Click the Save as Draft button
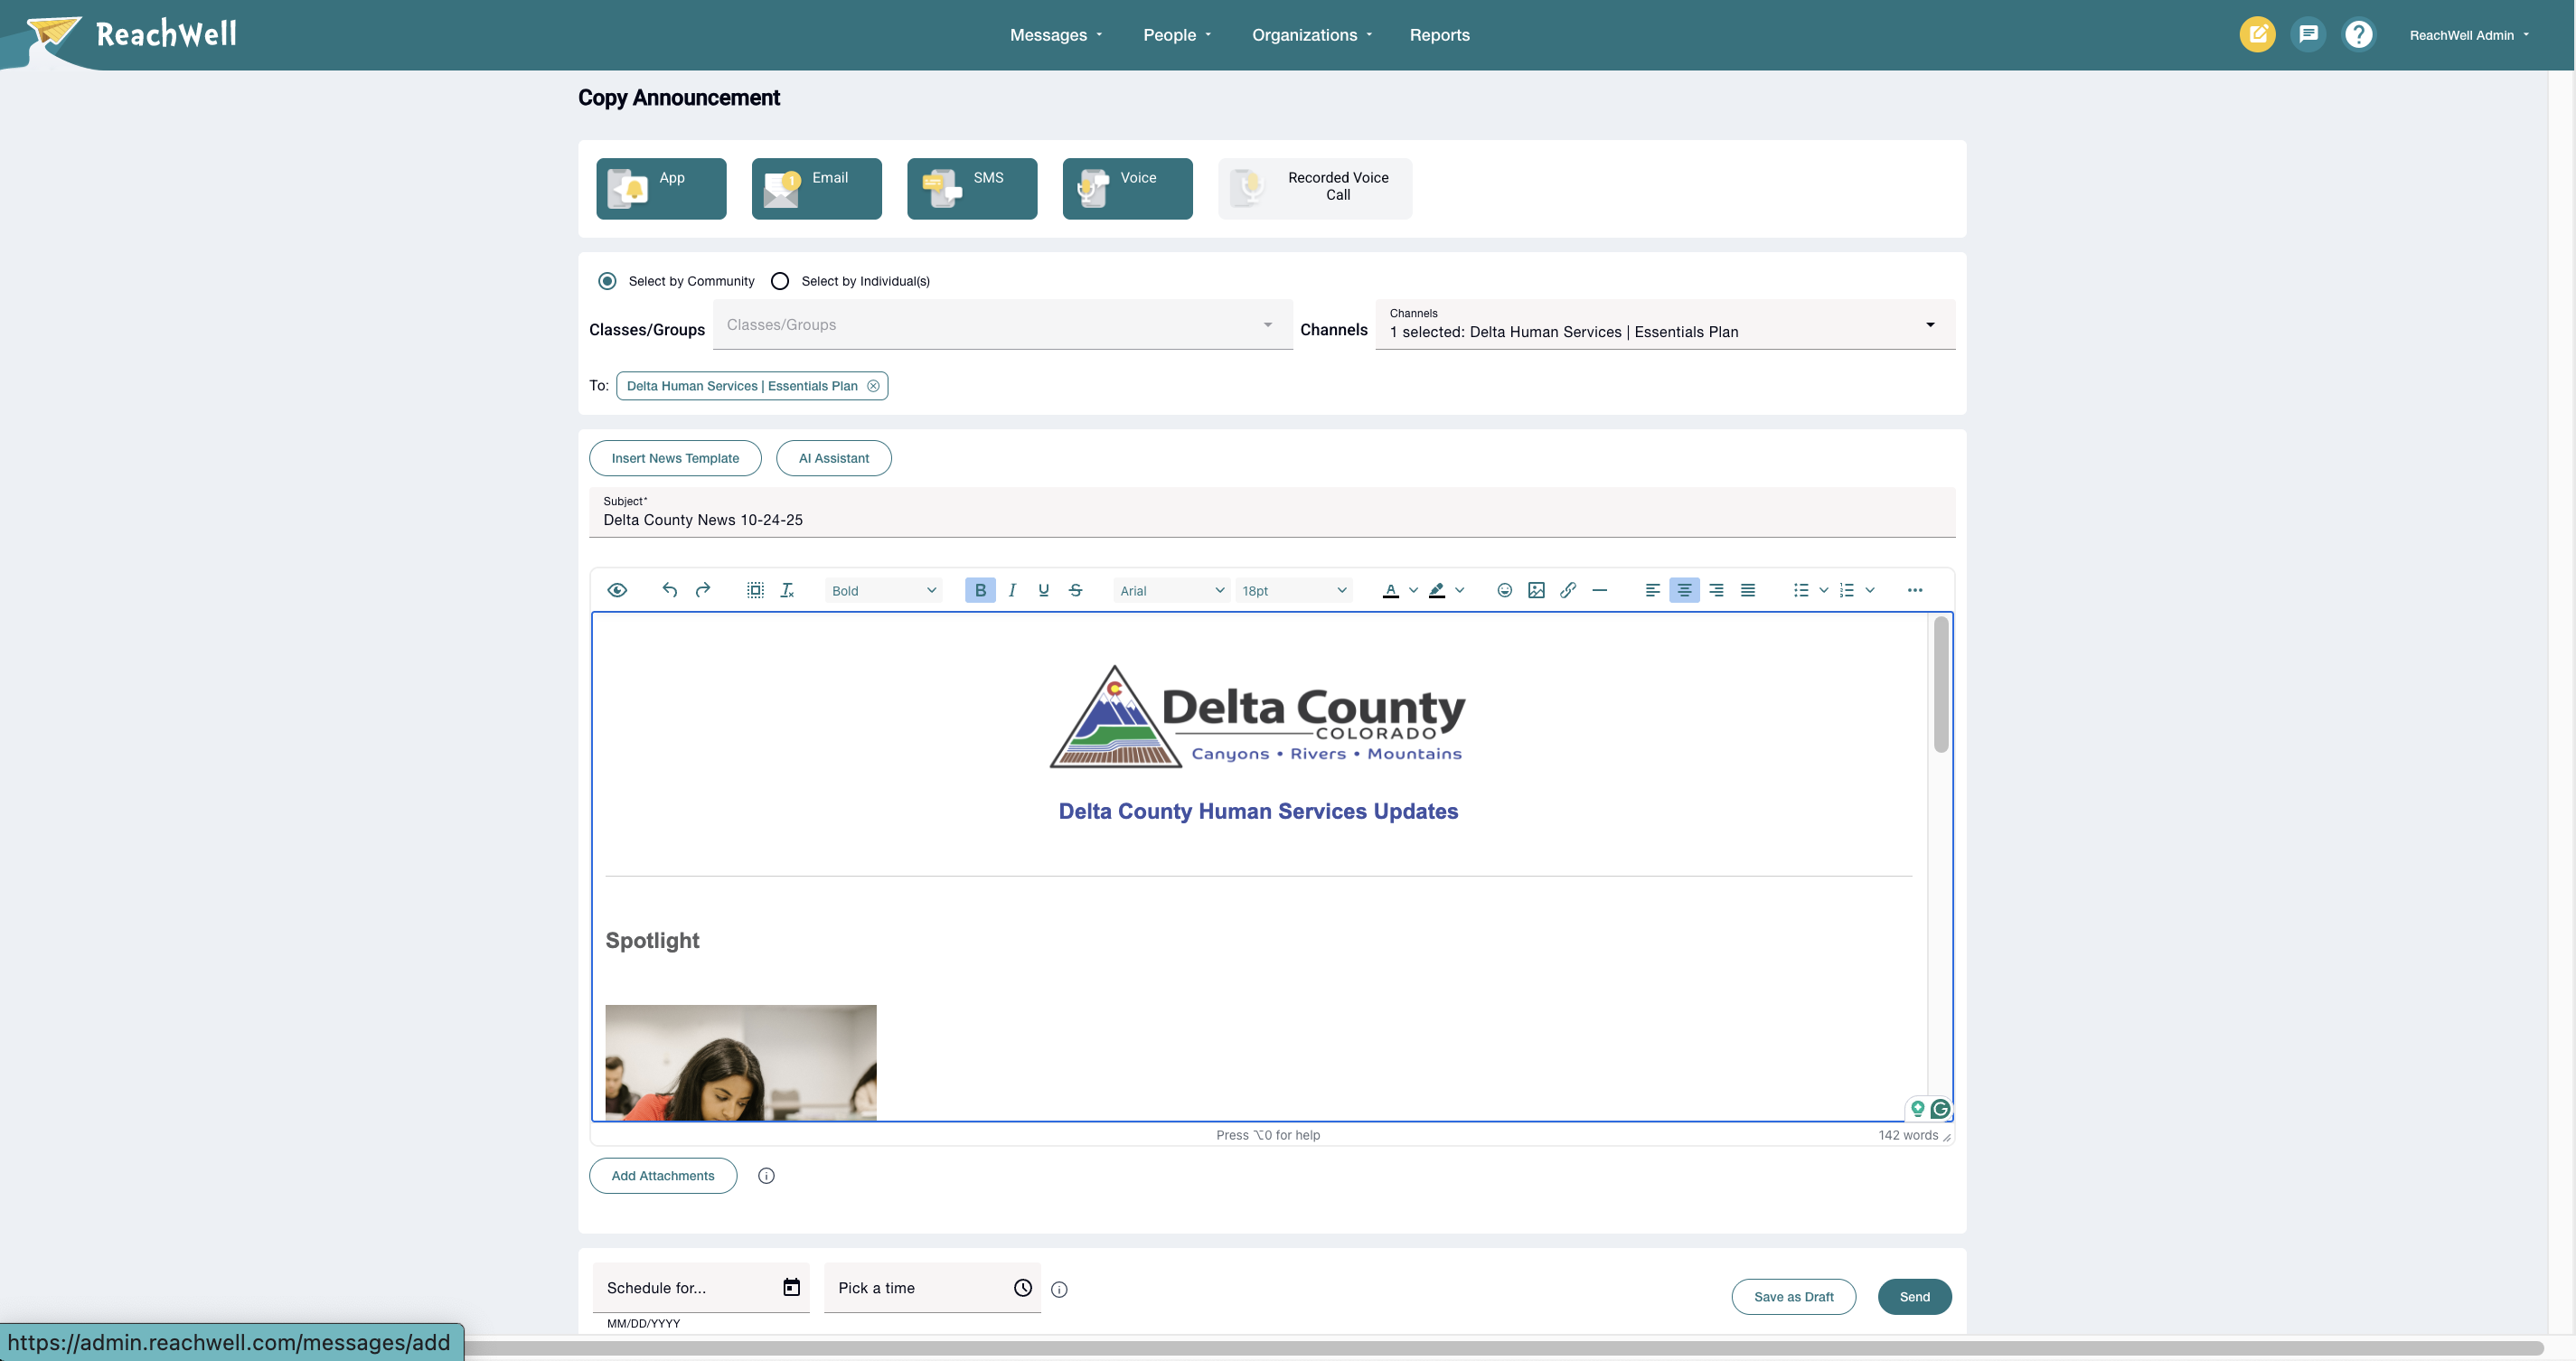 tap(1793, 1297)
